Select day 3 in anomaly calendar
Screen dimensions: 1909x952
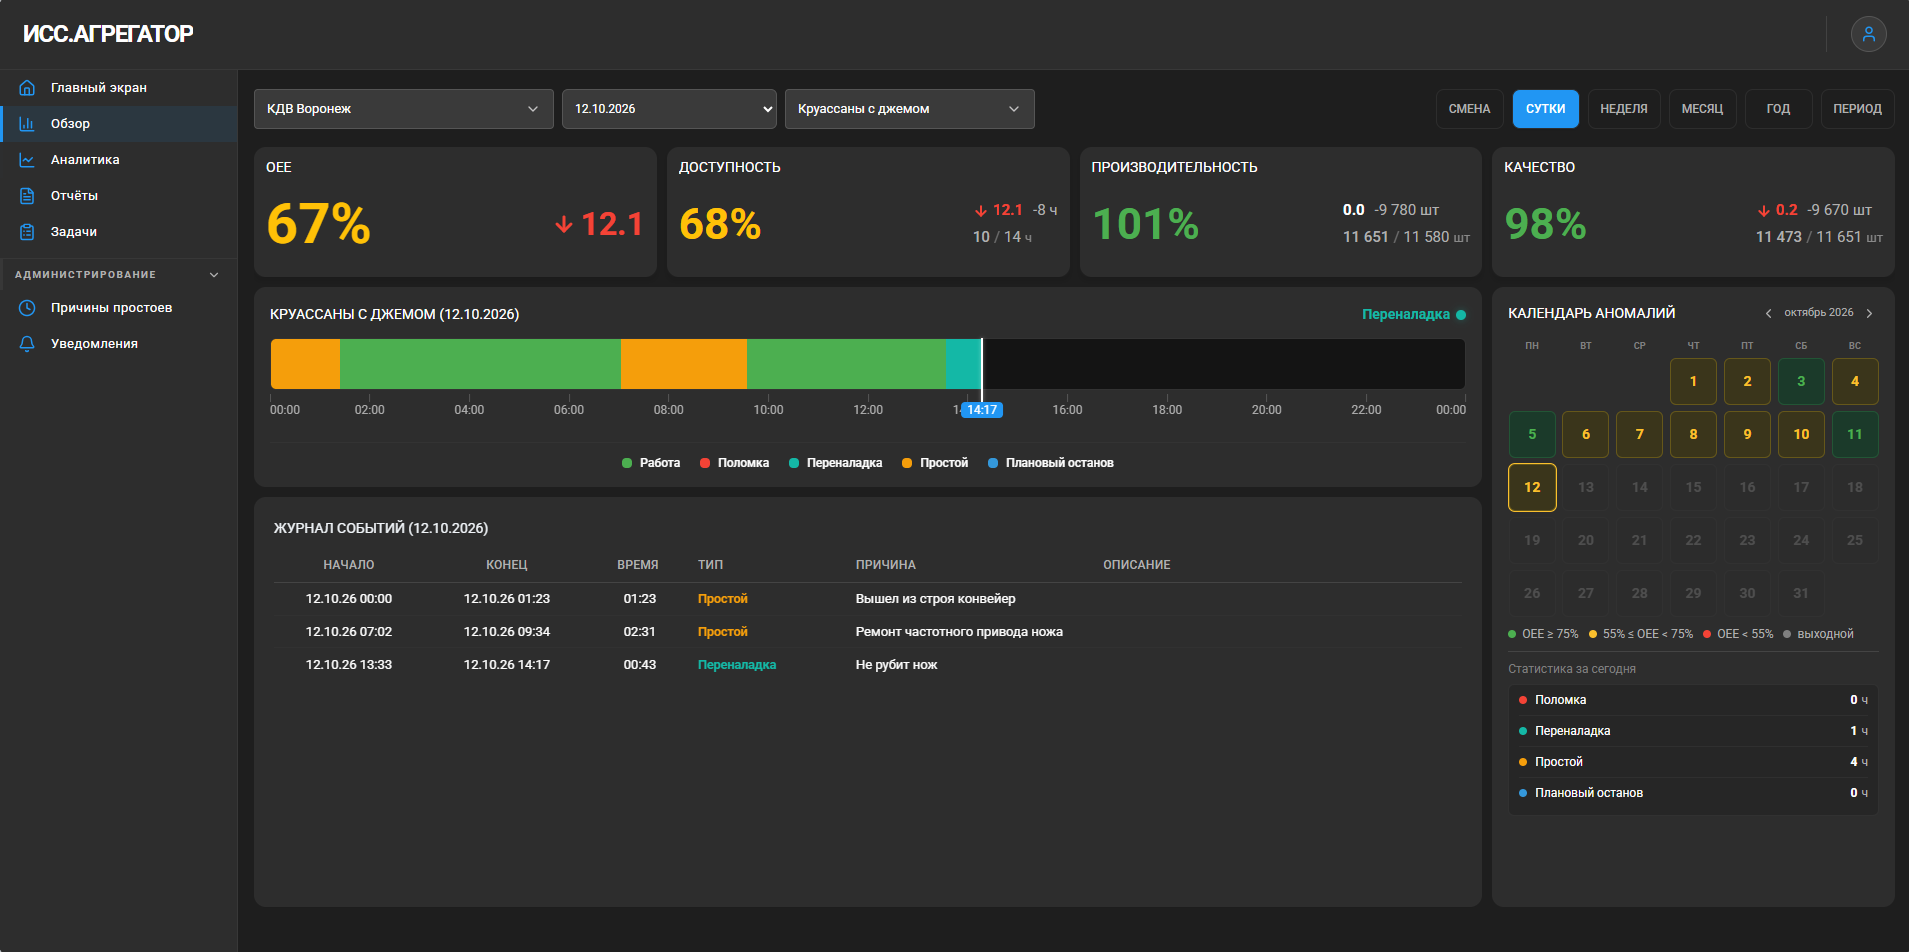[1801, 381]
